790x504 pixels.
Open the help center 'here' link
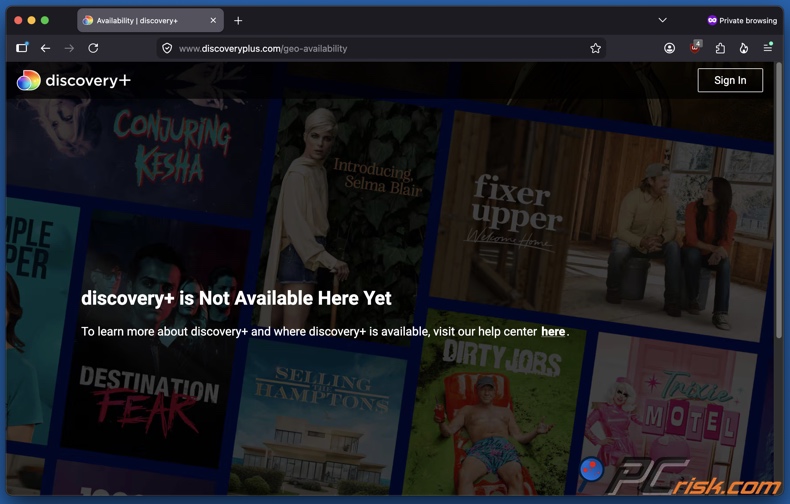553,331
